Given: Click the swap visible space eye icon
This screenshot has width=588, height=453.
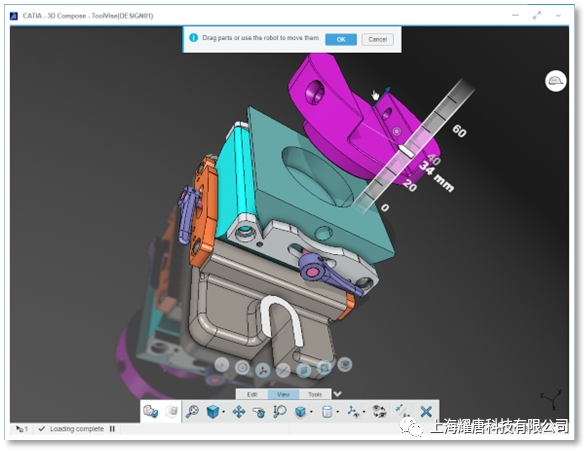Looking at the screenshot, I should [x=380, y=412].
